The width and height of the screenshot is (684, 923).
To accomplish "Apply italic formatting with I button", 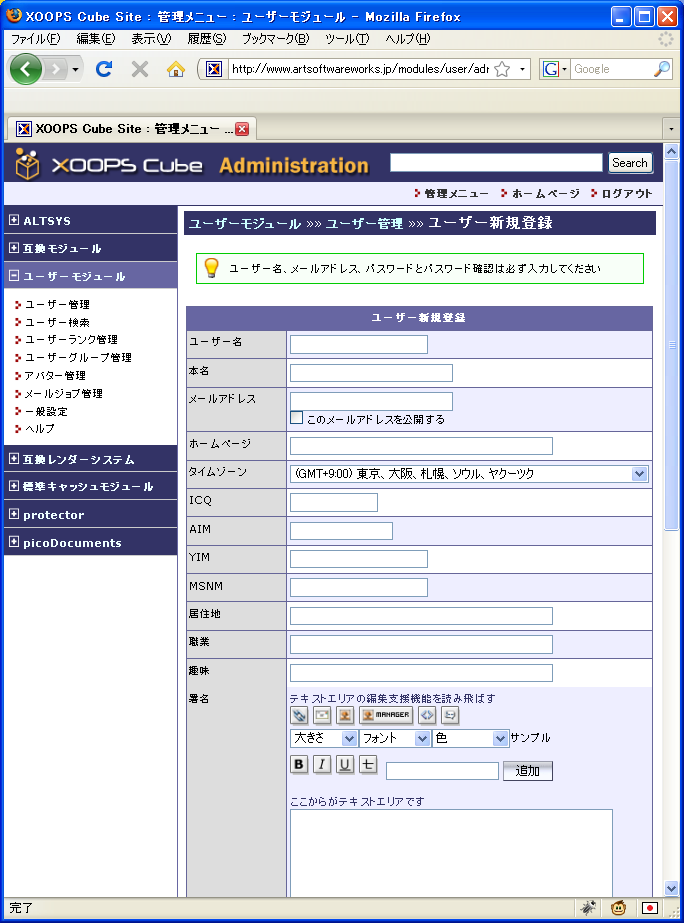I will coord(322,765).
